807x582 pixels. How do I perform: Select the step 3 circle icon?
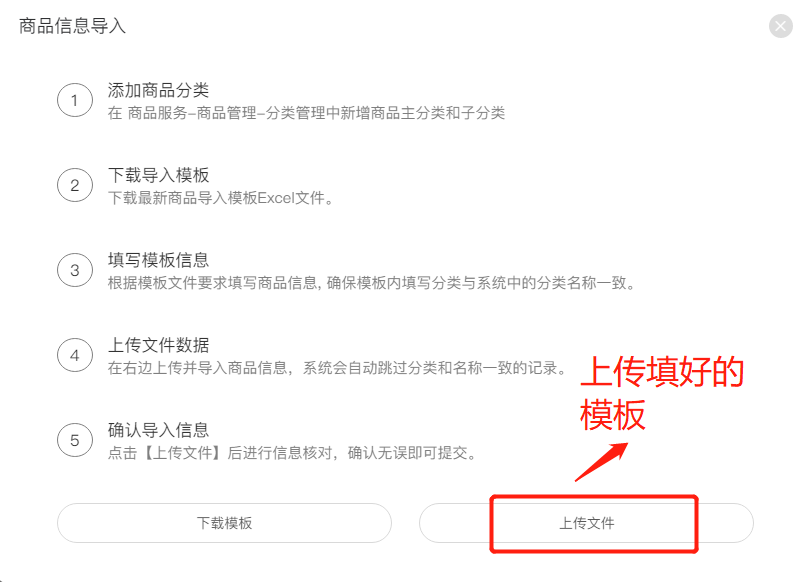coord(75,270)
